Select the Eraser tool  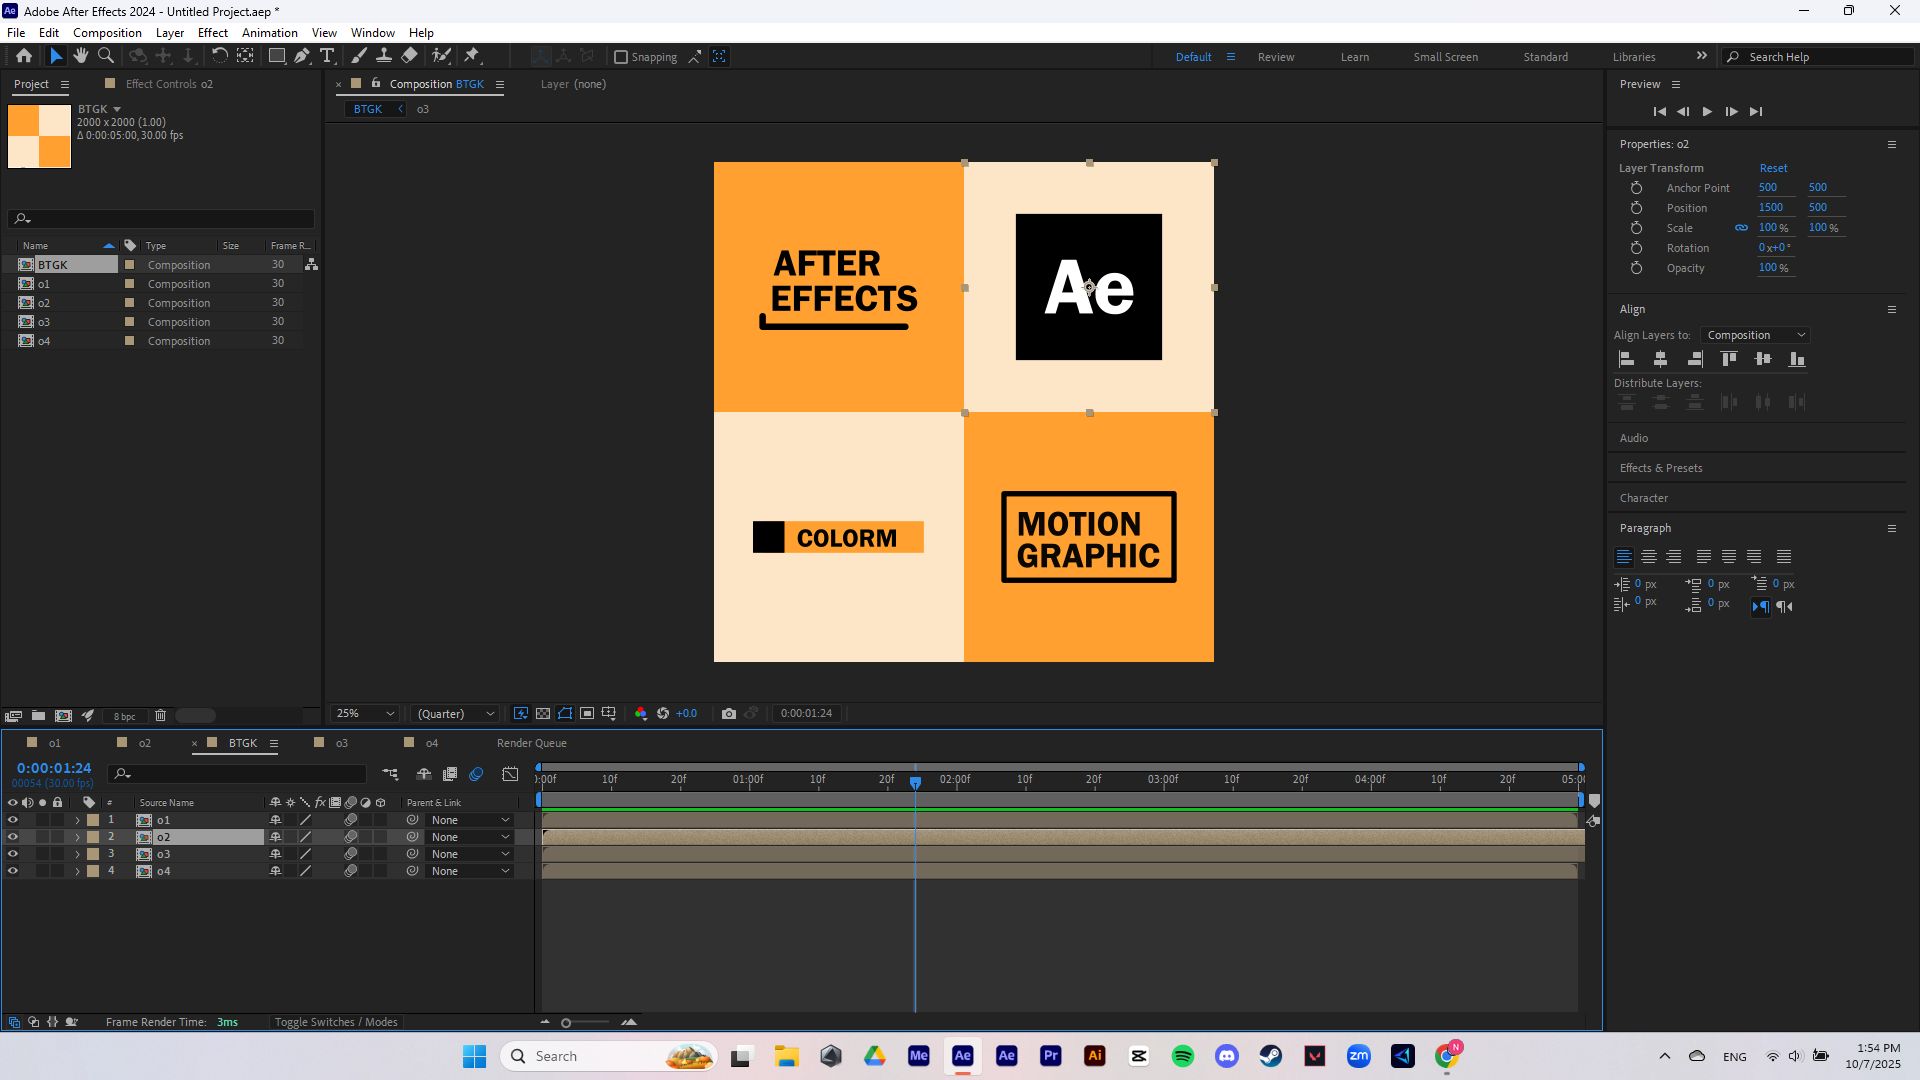409,56
